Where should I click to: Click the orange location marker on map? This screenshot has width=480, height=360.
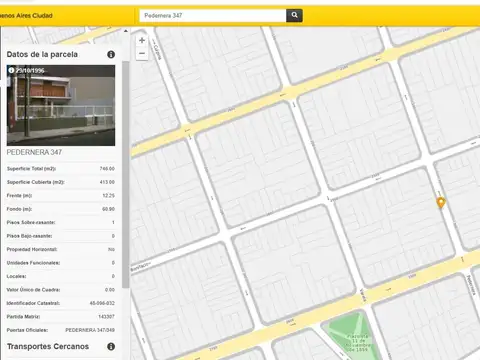click(441, 202)
